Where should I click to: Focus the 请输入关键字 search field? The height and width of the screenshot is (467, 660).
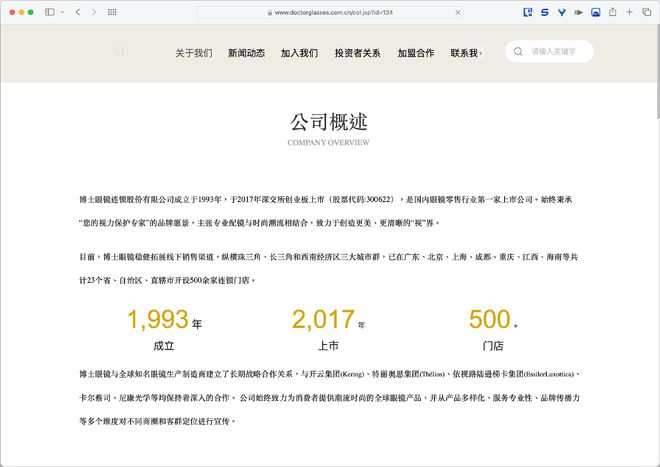tap(549, 51)
